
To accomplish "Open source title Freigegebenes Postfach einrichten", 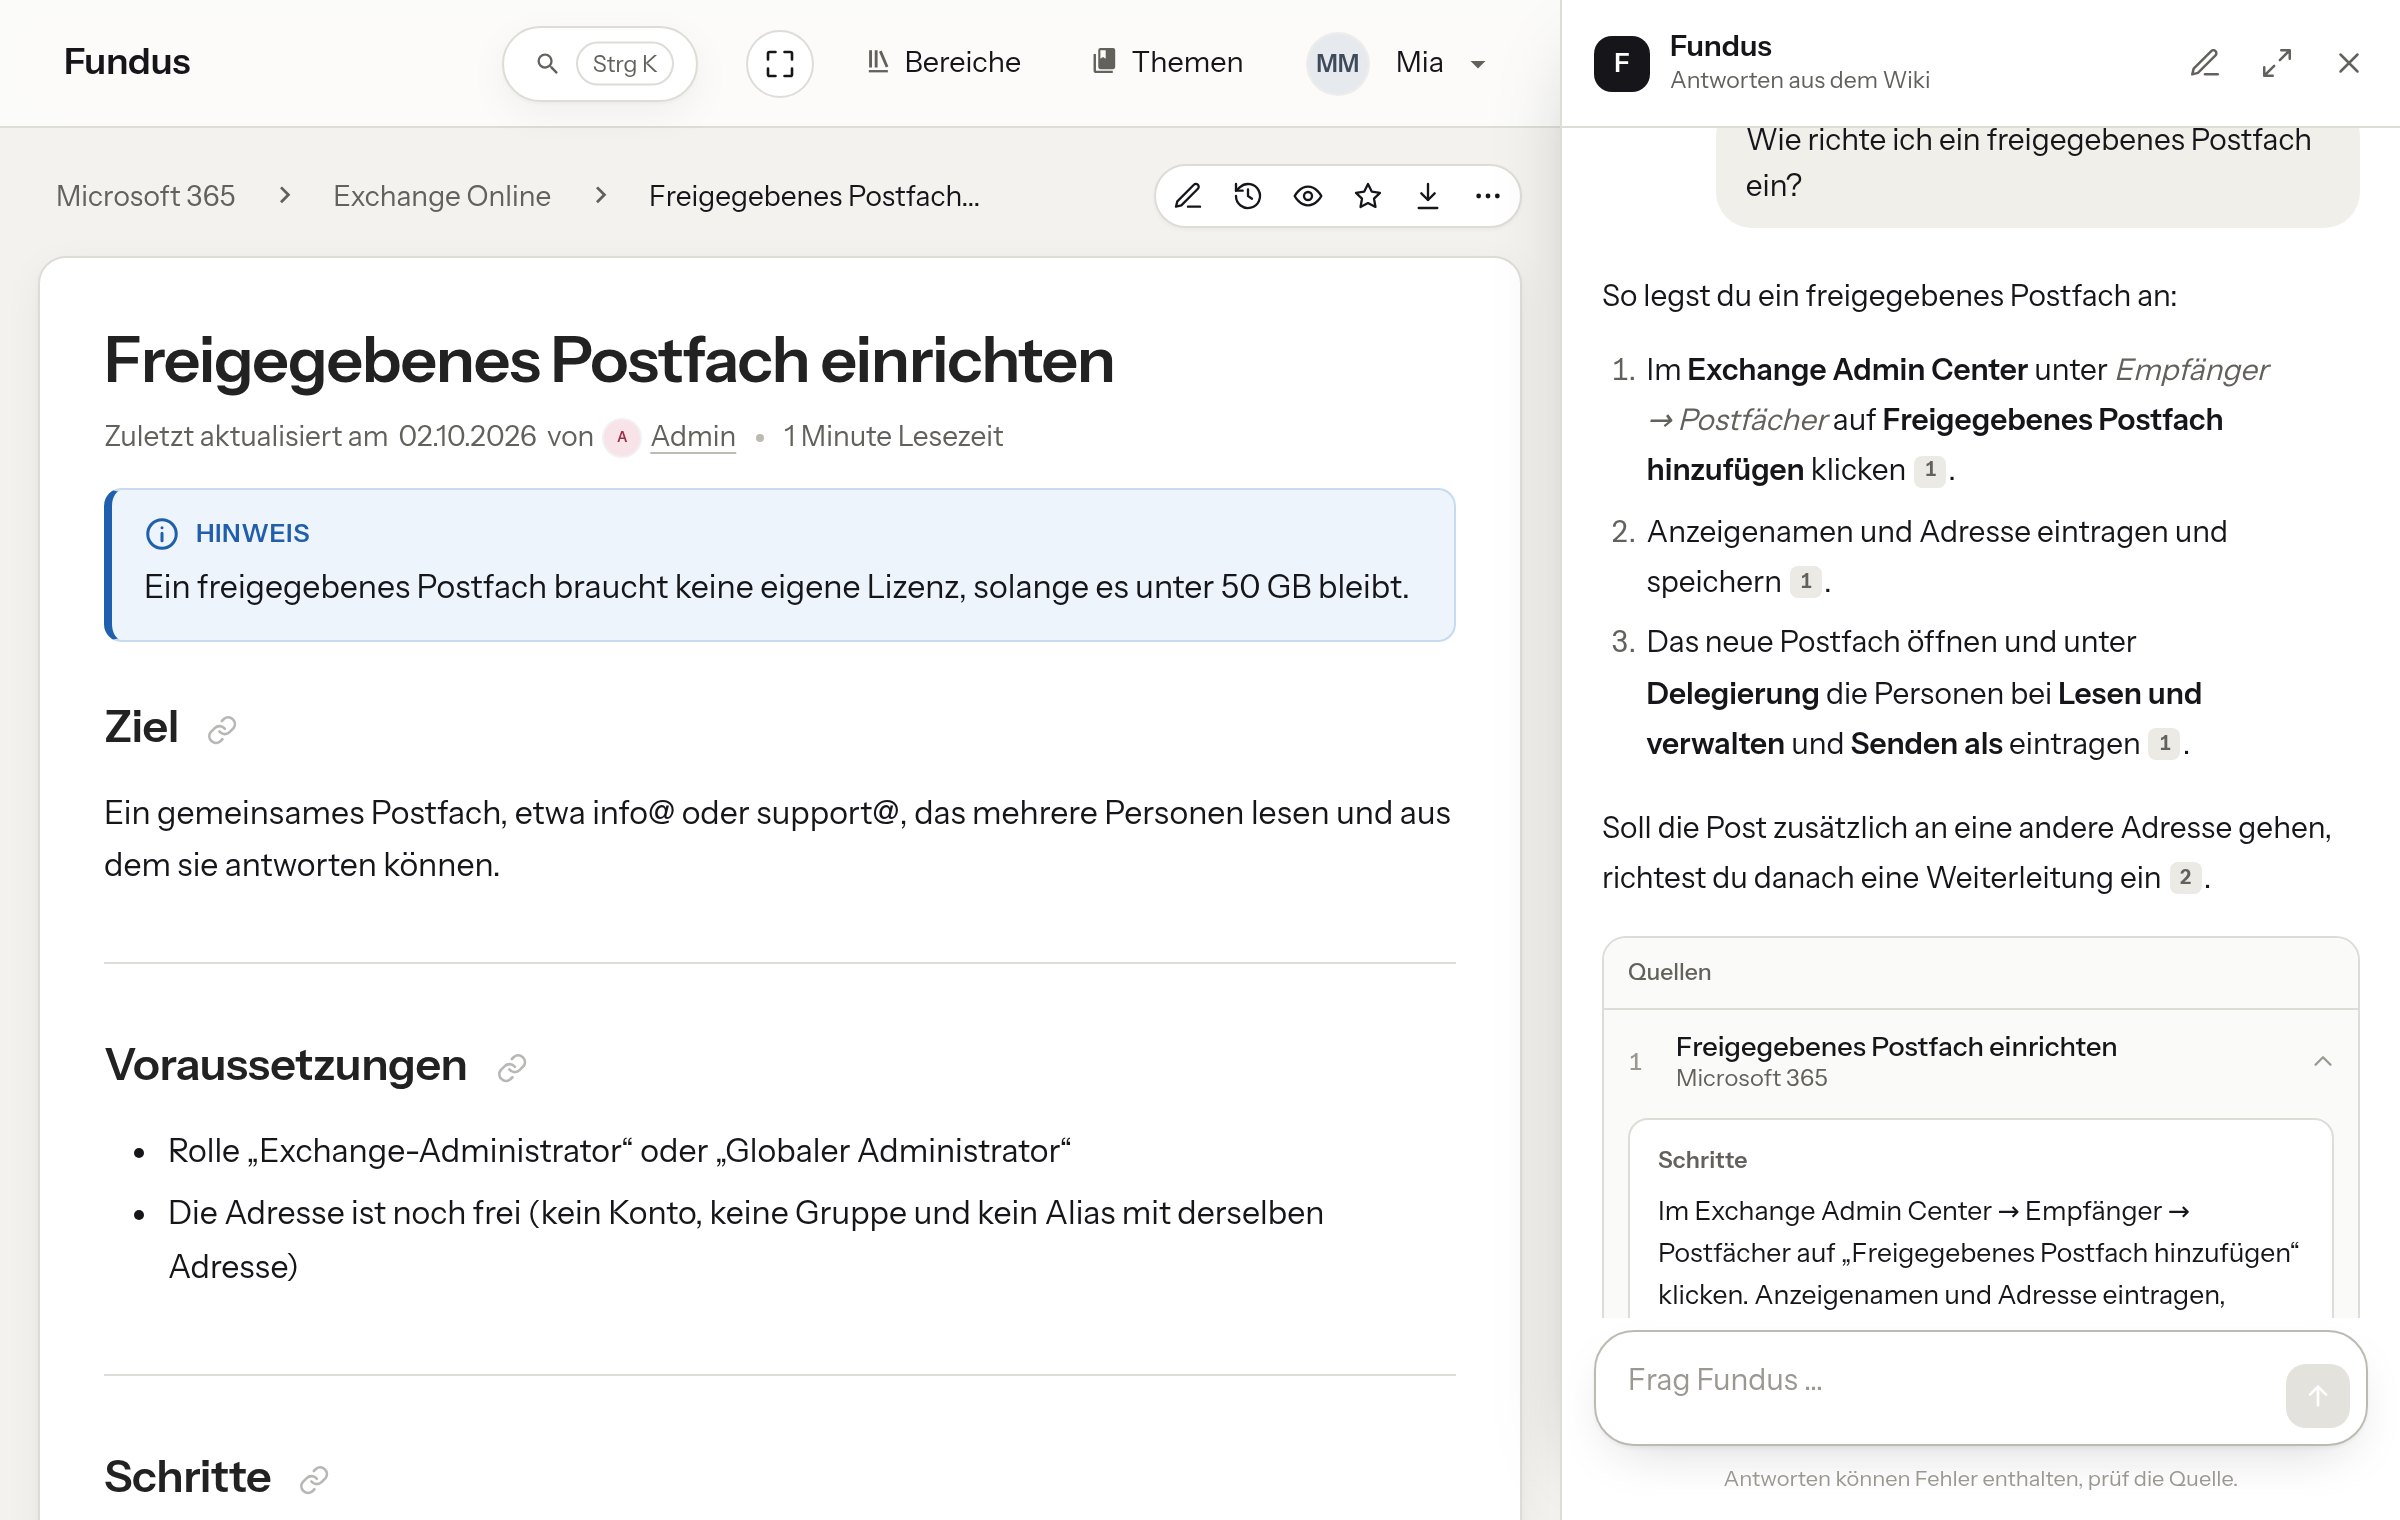I will point(1896,1046).
